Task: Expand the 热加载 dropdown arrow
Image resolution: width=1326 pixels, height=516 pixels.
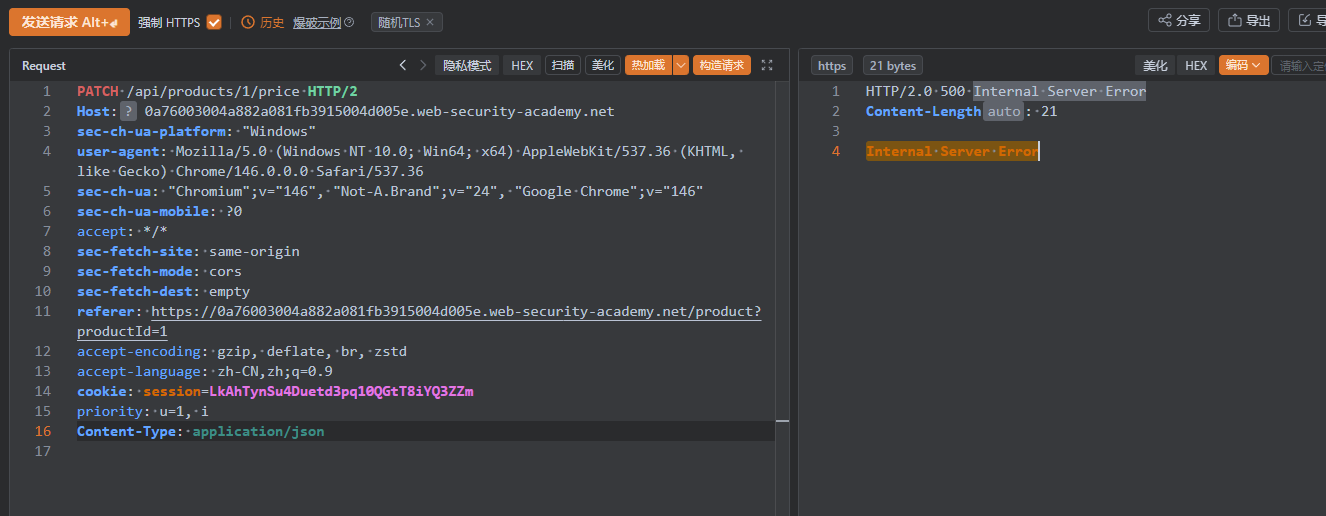Action: [x=681, y=65]
